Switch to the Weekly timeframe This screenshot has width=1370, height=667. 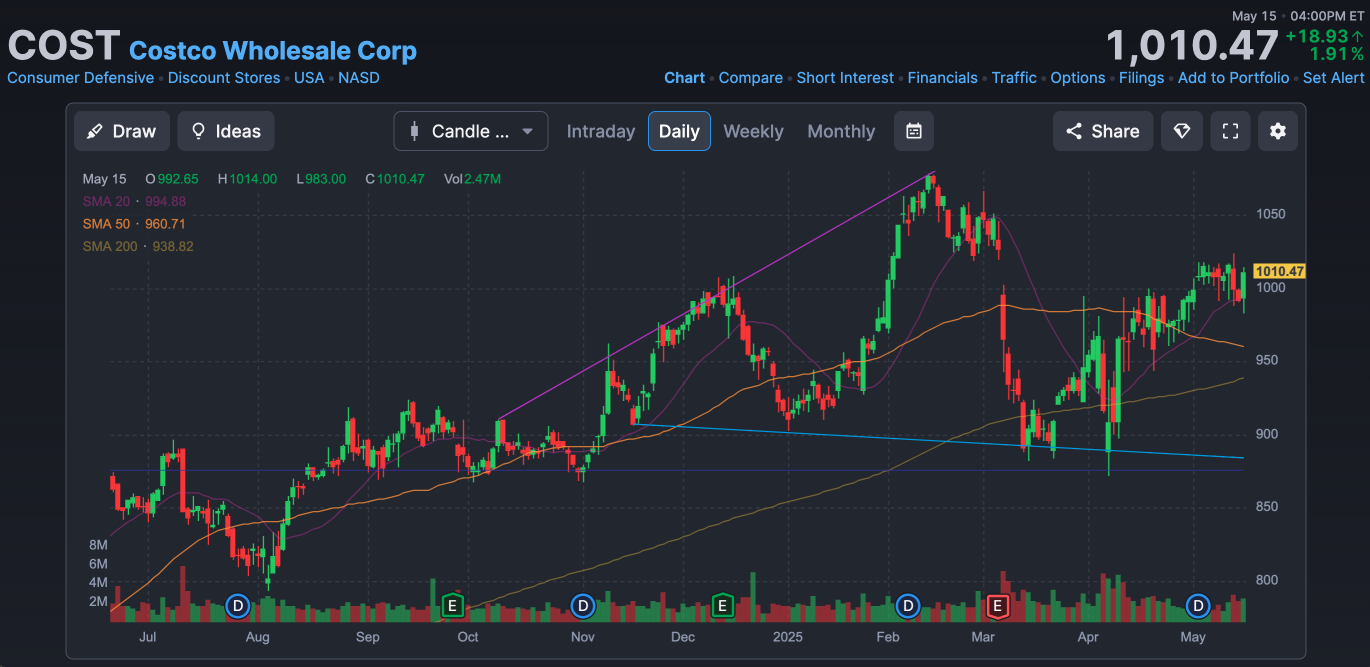[x=753, y=131]
